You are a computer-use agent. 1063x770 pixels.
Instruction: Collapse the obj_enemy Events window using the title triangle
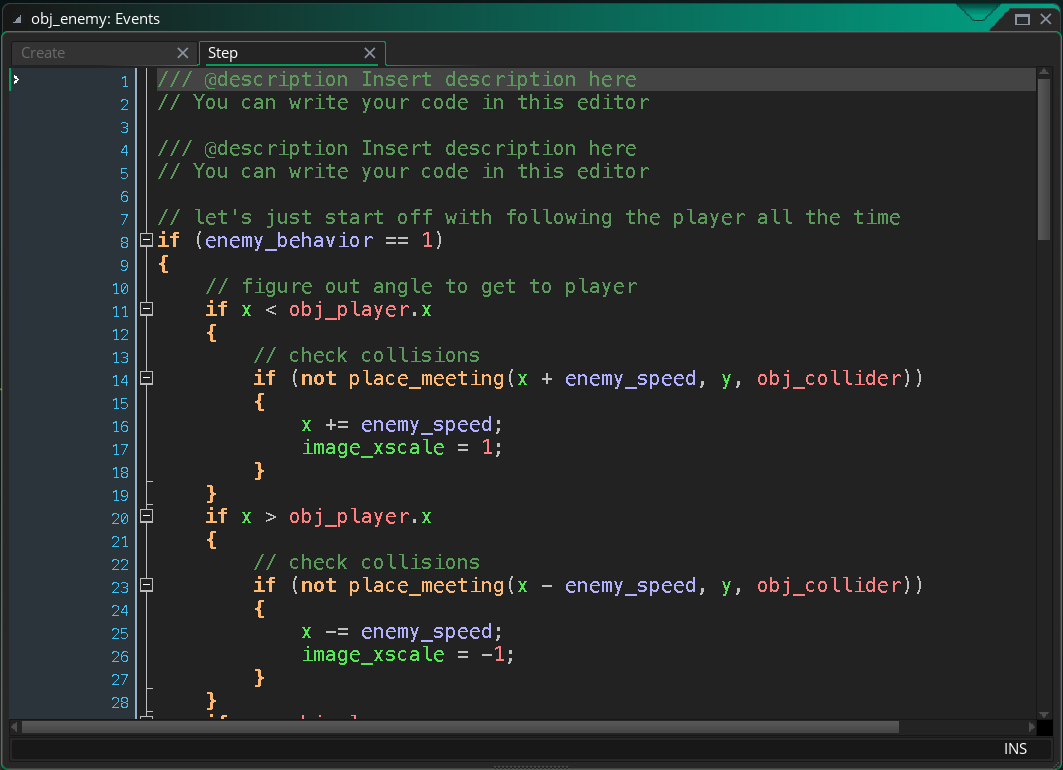click(18, 19)
